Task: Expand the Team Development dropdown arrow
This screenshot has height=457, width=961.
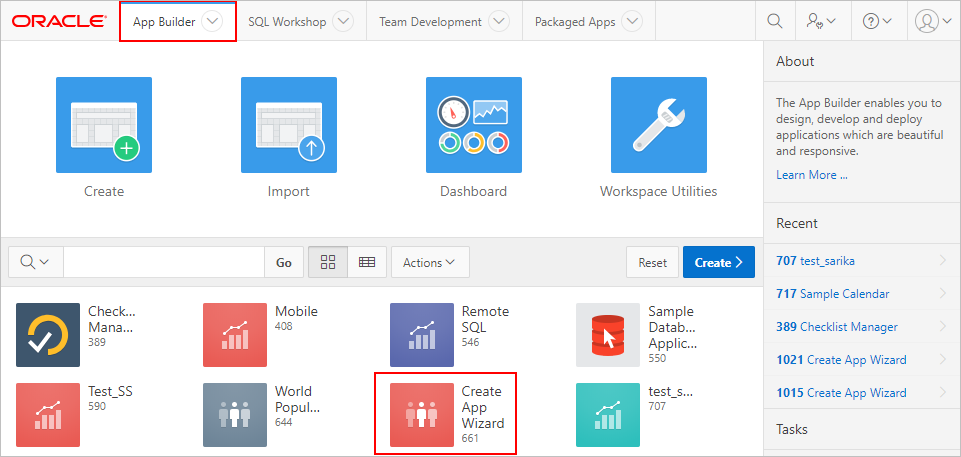Action: pos(499,21)
